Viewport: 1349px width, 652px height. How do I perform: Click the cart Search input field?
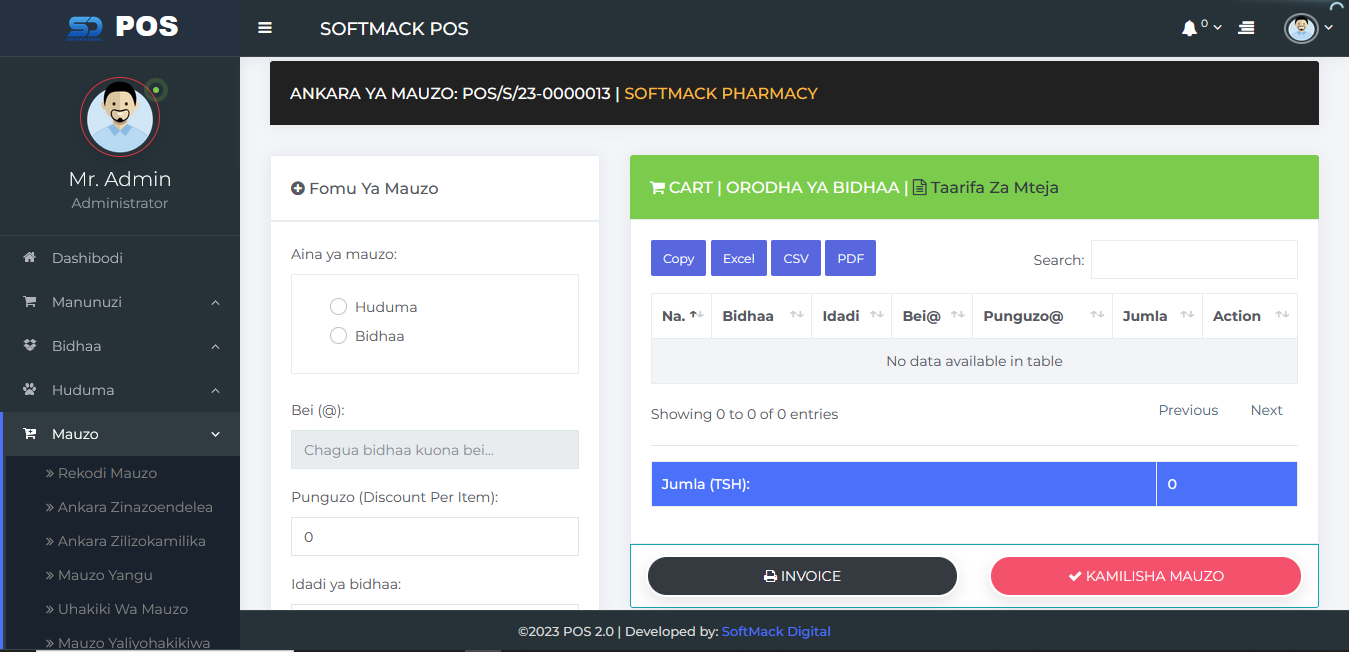point(1193,259)
